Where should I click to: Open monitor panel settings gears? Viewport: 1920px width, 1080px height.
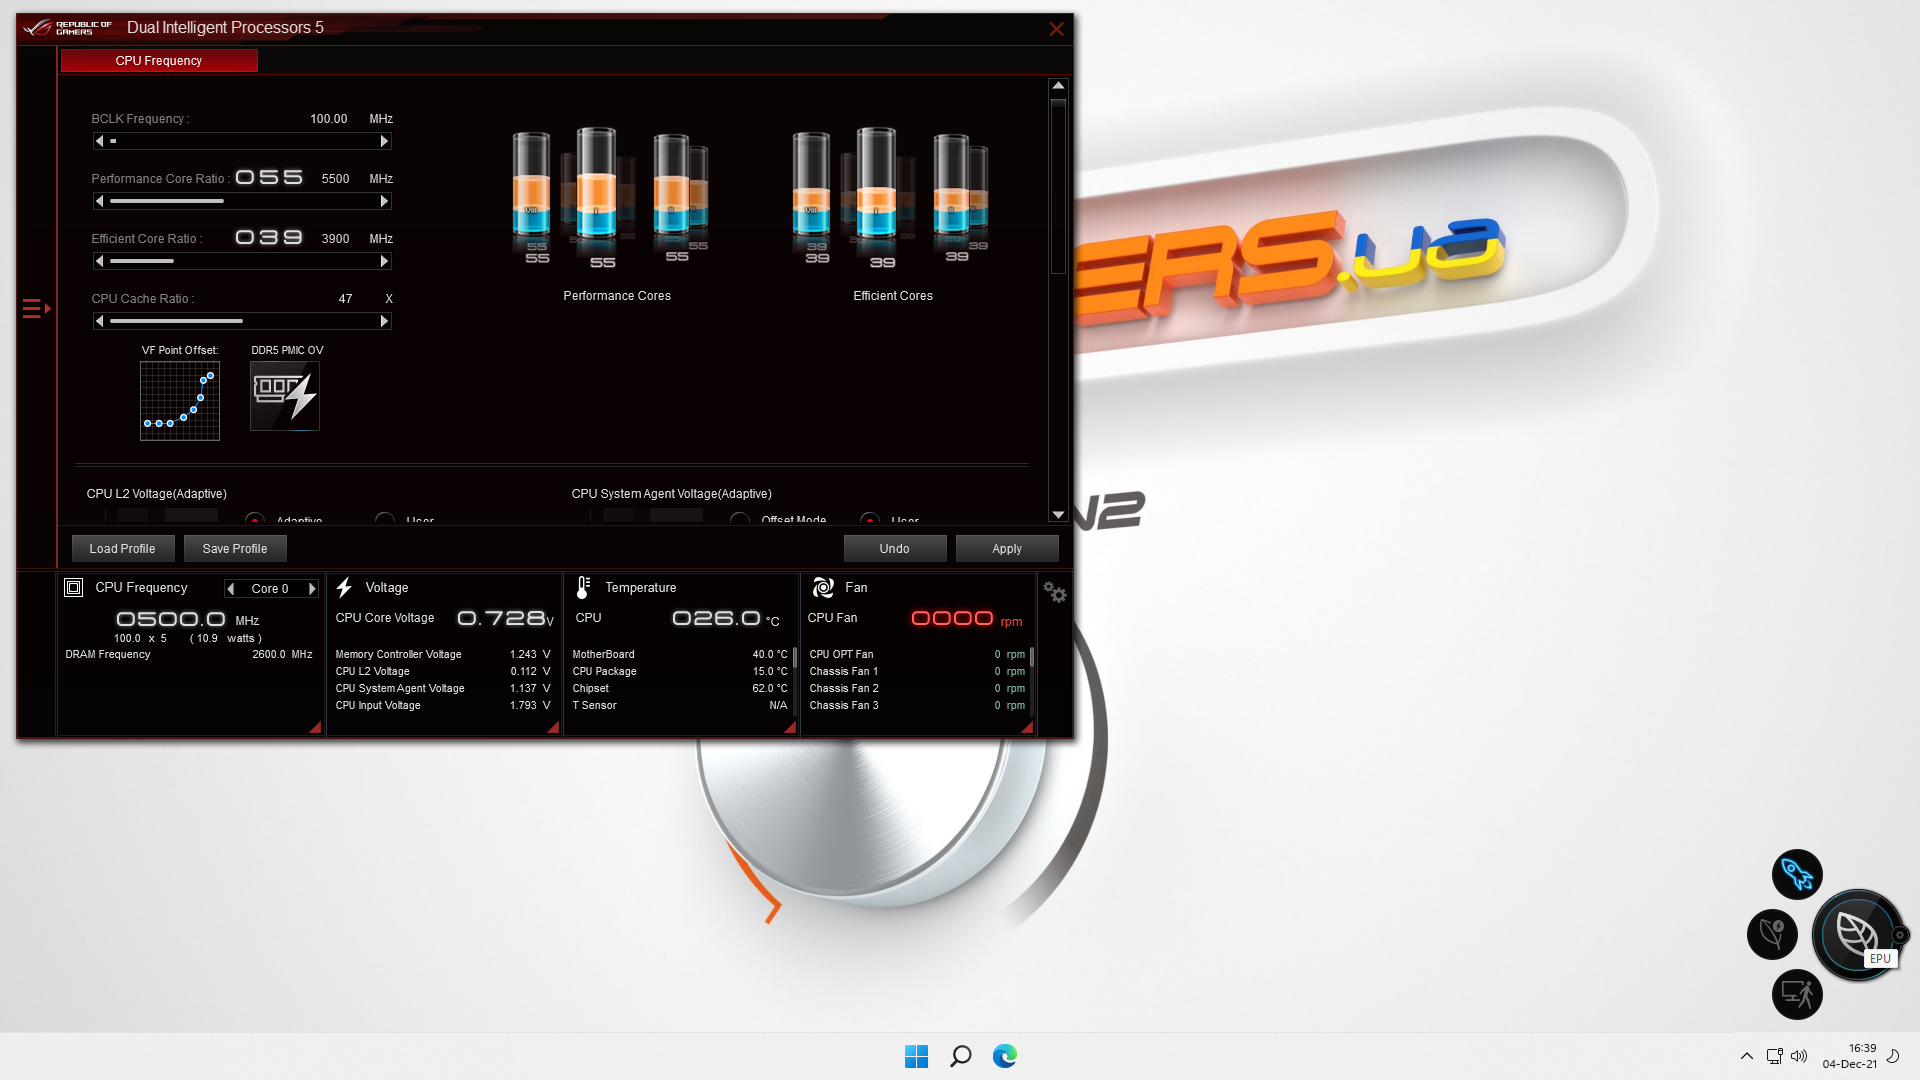coord(1054,592)
